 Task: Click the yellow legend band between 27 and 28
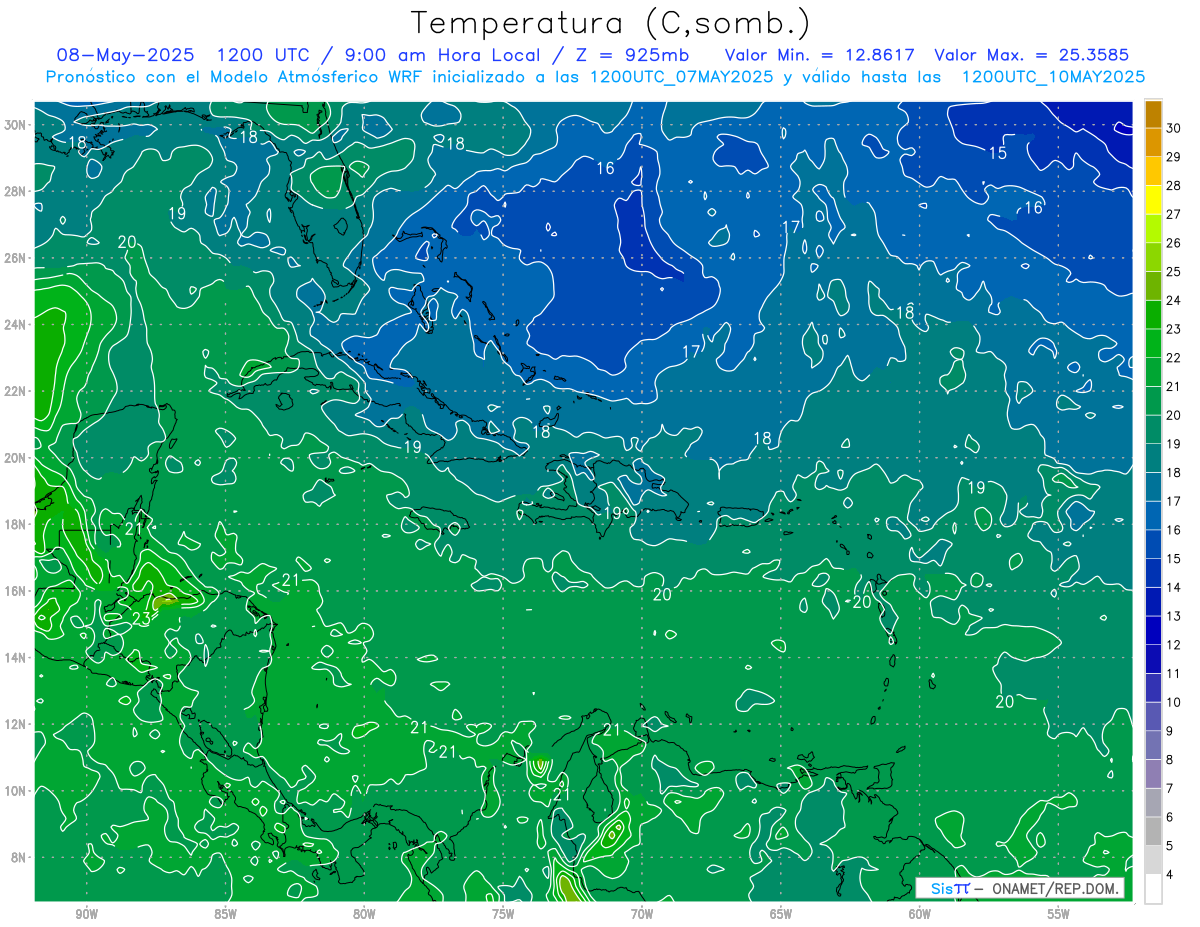[x=1153, y=200]
